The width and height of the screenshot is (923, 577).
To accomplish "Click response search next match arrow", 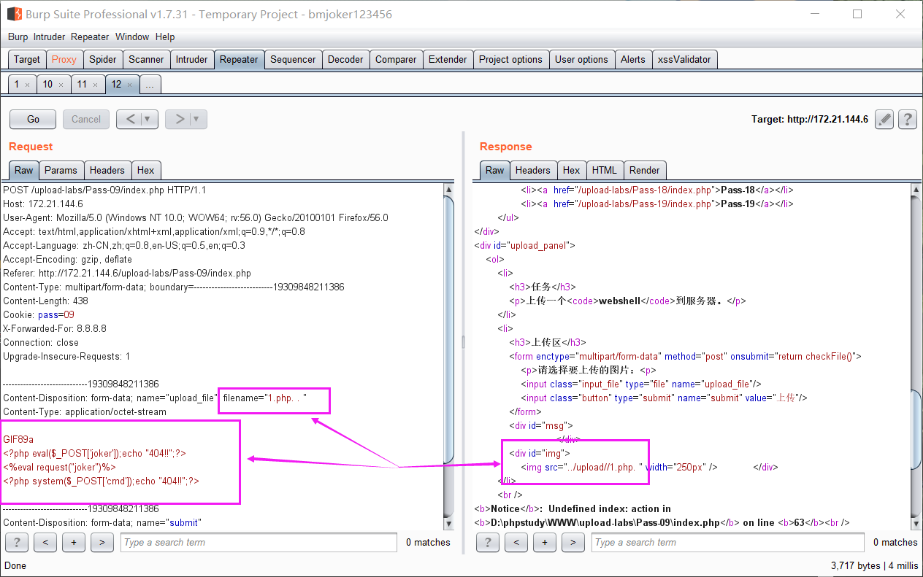I will (573, 542).
